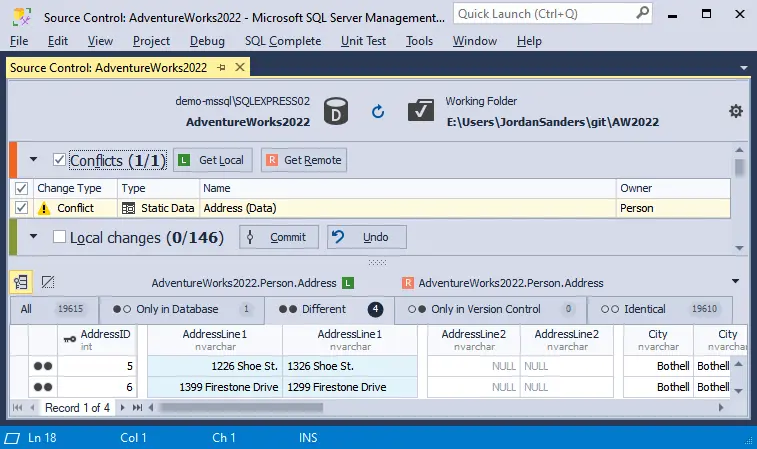Click the Address (Data) name cell
Image resolution: width=757 pixels, height=449 pixels.
(x=407, y=208)
